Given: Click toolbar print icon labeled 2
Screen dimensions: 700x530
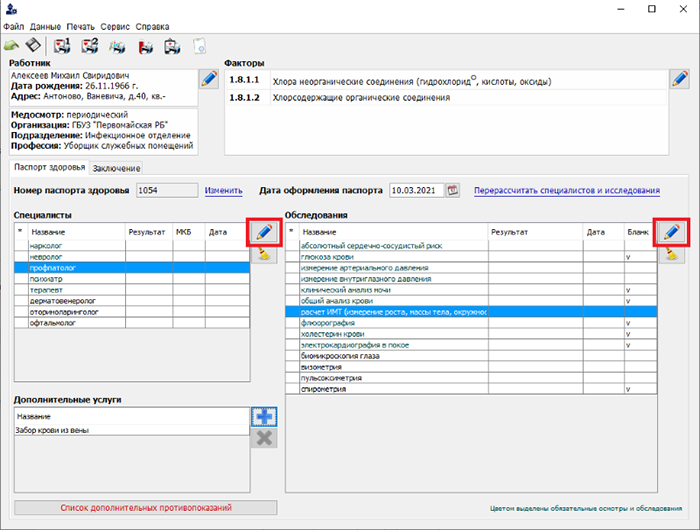Looking at the screenshot, I should [x=90, y=45].
